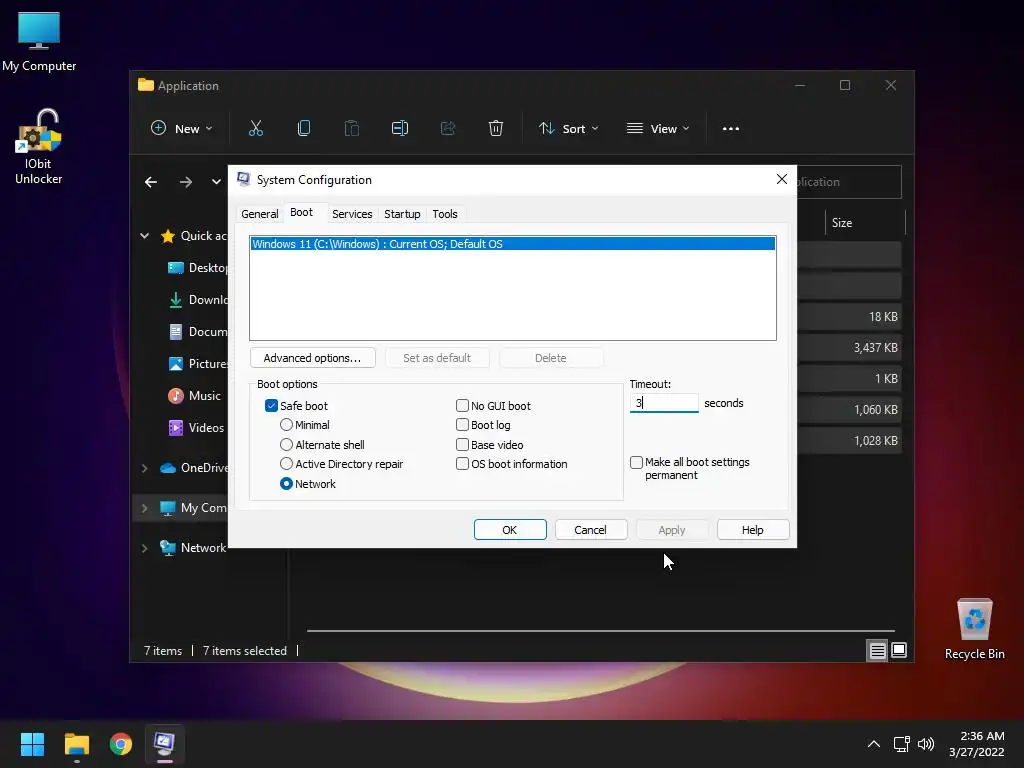Enable No GUI boot checkbox
Image resolution: width=1024 pixels, height=768 pixels.
pos(462,406)
